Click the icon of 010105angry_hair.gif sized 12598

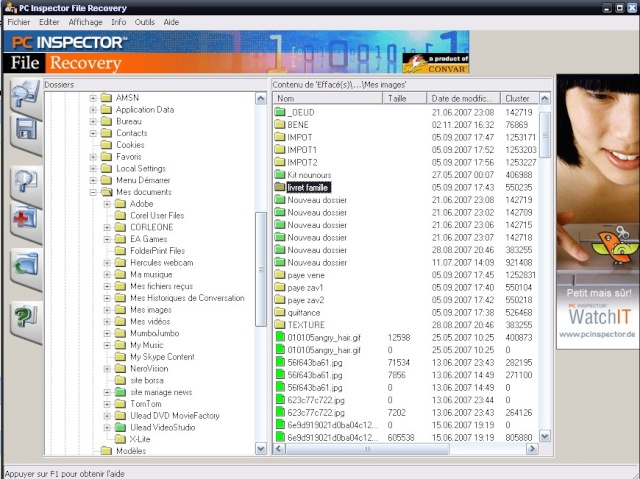pyautogui.click(x=280, y=337)
